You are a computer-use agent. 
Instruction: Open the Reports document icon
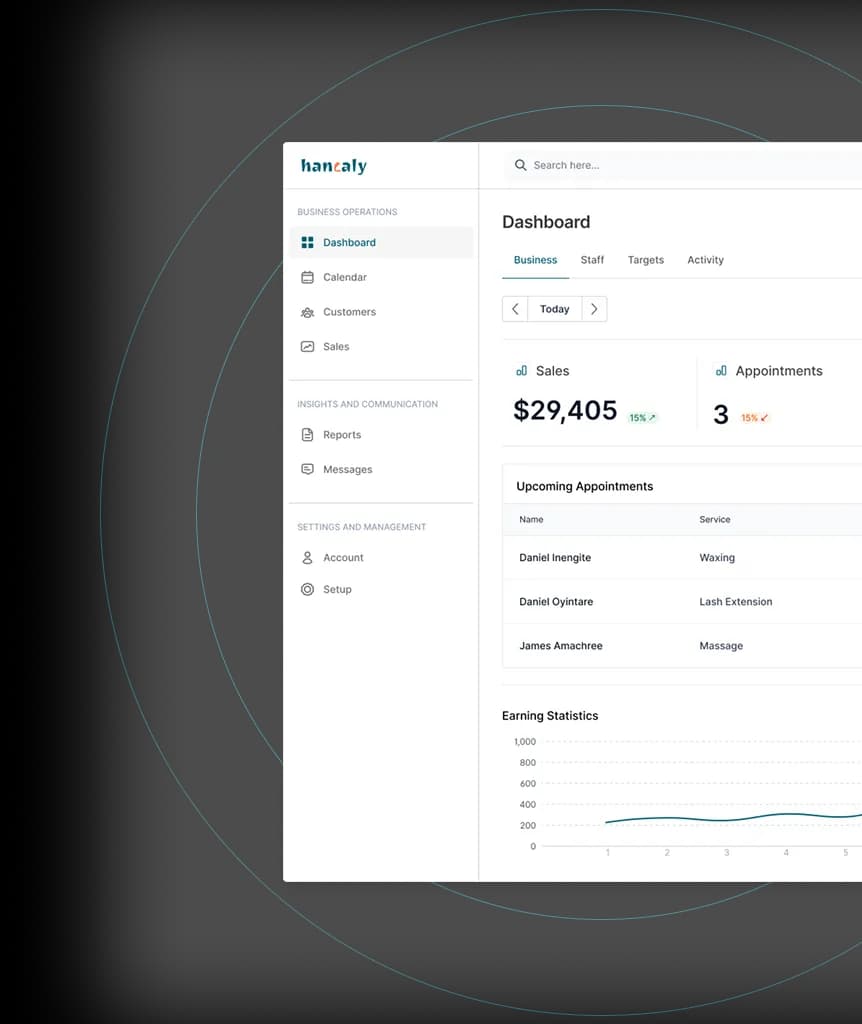(x=306, y=435)
